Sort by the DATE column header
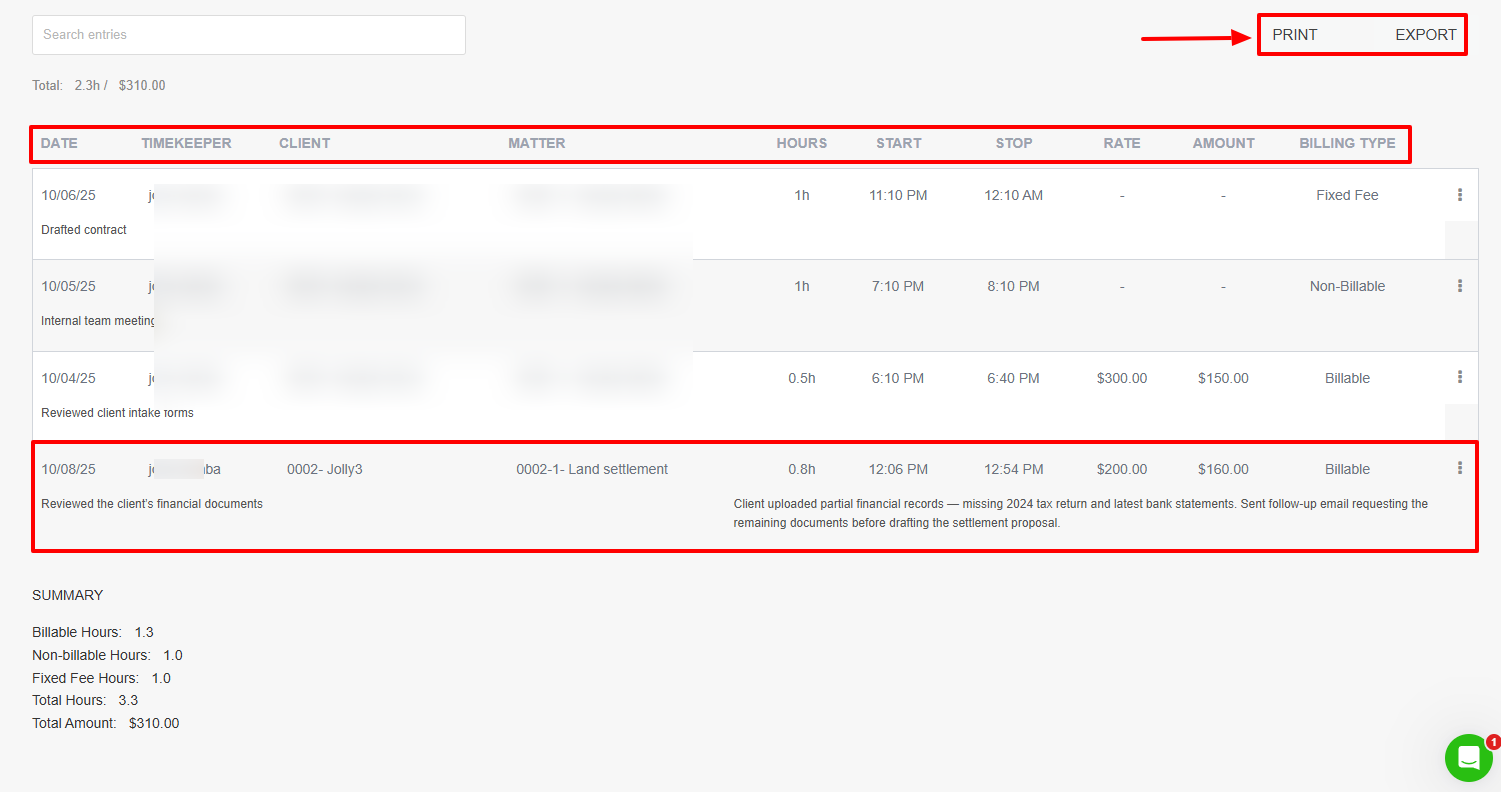Image resolution: width=1501 pixels, height=792 pixels. [x=59, y=143]
